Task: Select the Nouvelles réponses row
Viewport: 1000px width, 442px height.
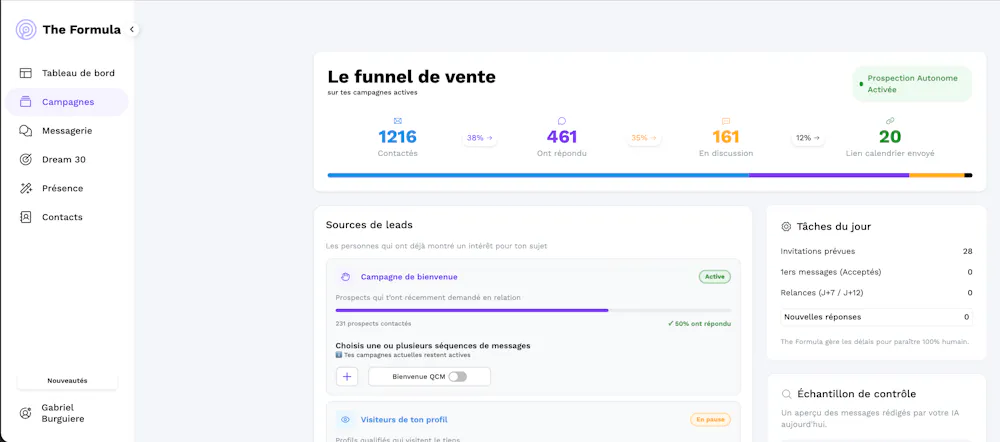Action: pos(876,317)
